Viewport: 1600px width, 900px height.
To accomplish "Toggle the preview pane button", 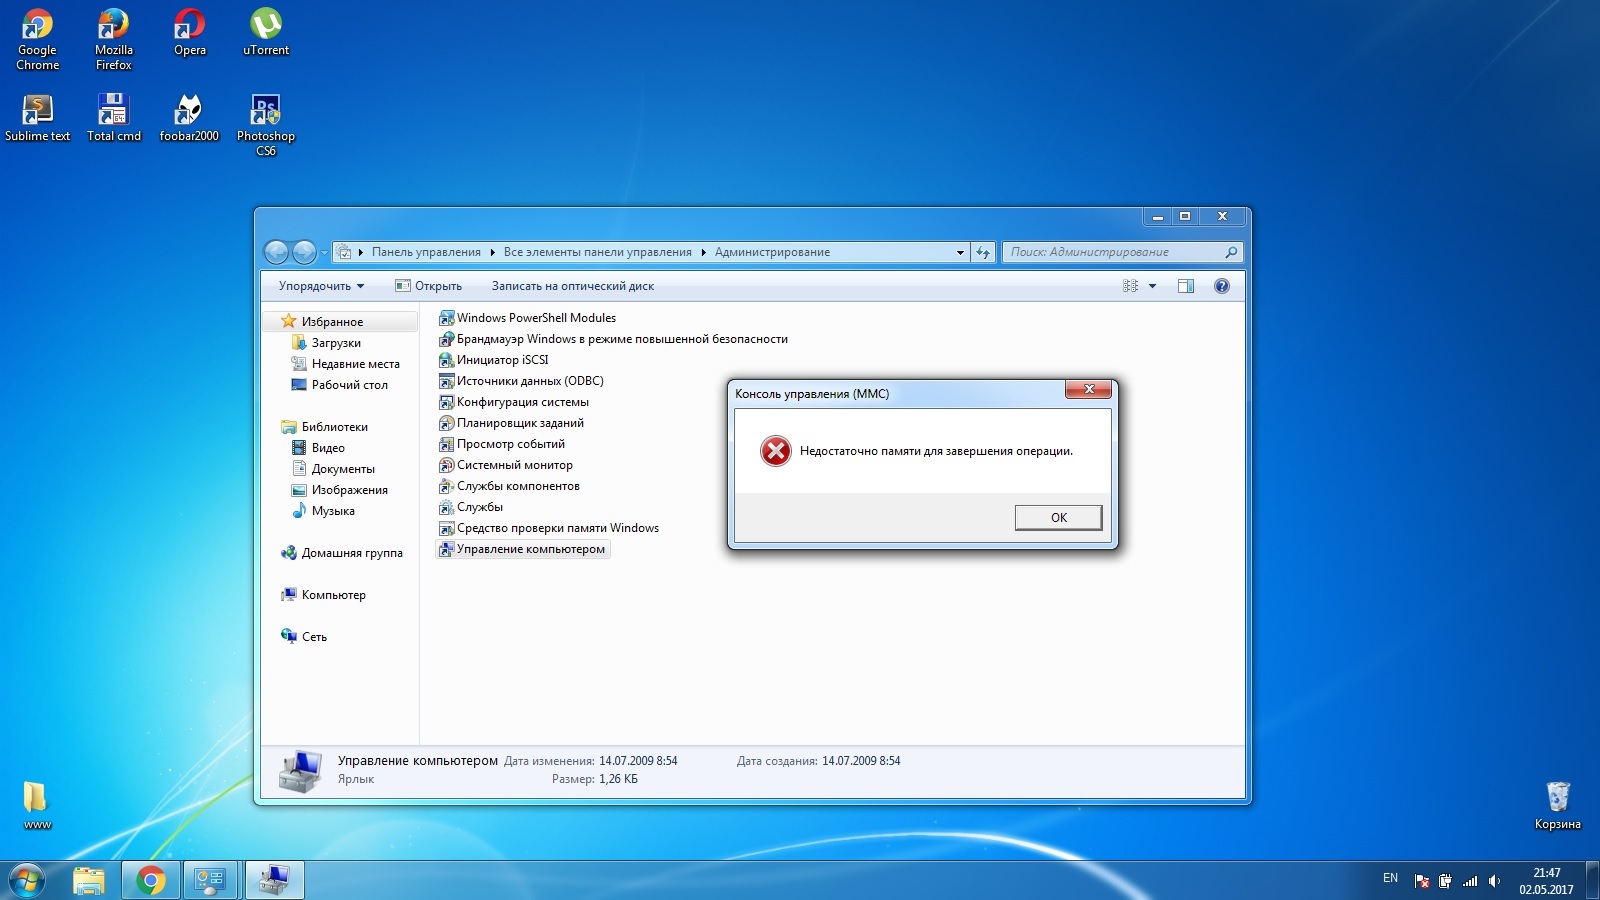I will click(x=1186, y=286).
